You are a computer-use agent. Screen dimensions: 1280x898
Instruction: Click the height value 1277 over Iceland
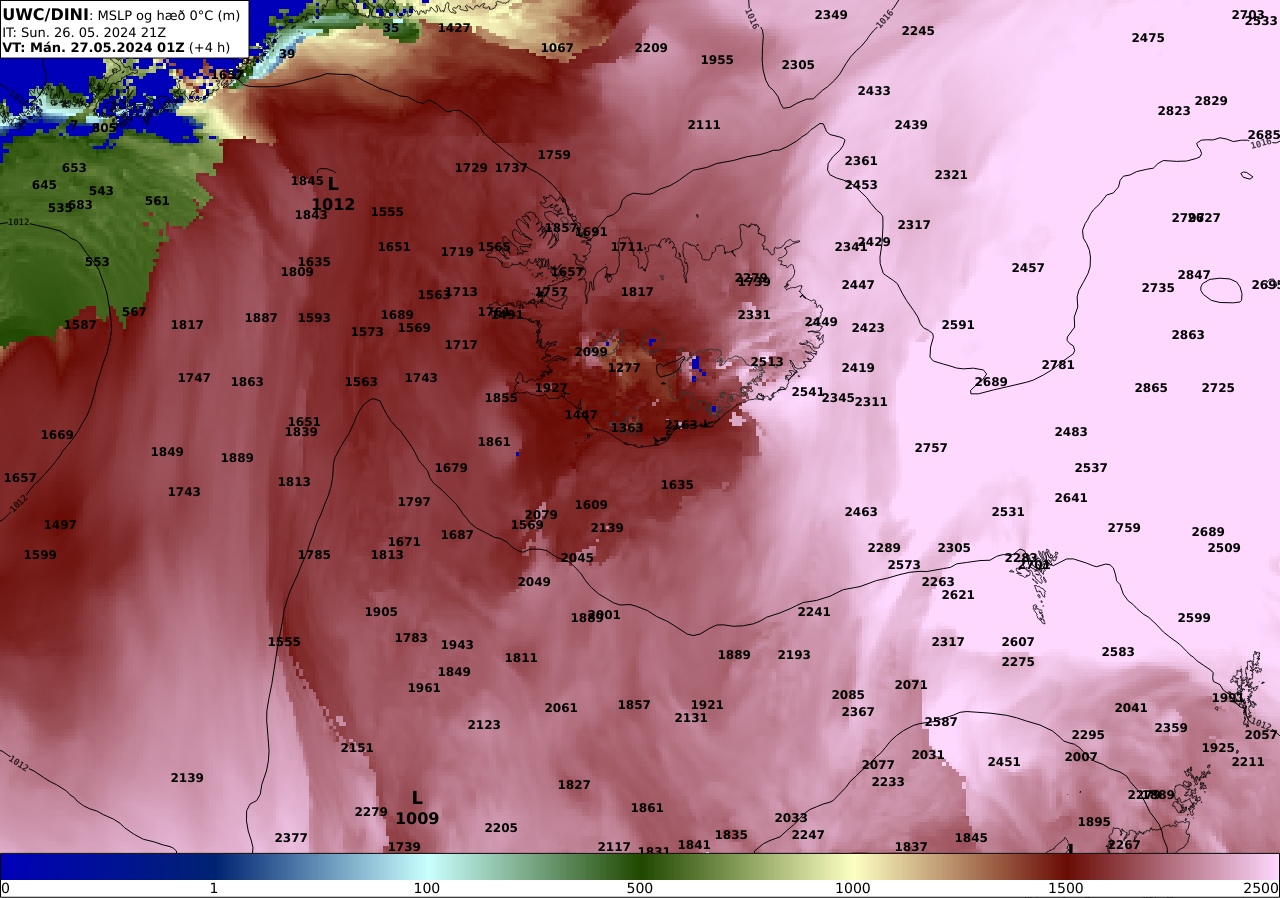click(x=624, y=368)
